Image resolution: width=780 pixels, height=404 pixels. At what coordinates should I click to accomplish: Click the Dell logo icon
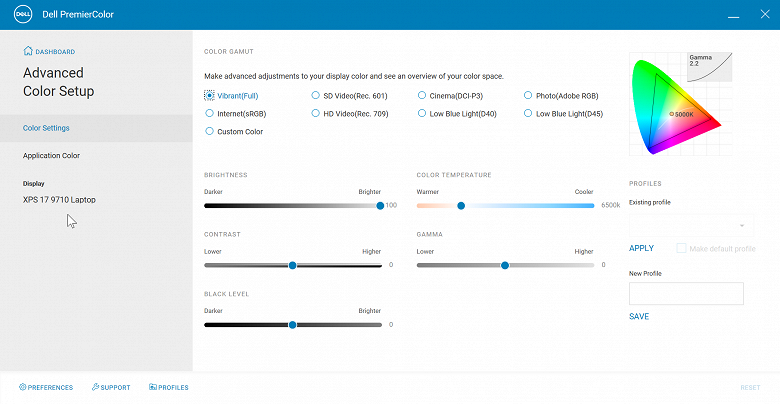[x=19, y=15]
